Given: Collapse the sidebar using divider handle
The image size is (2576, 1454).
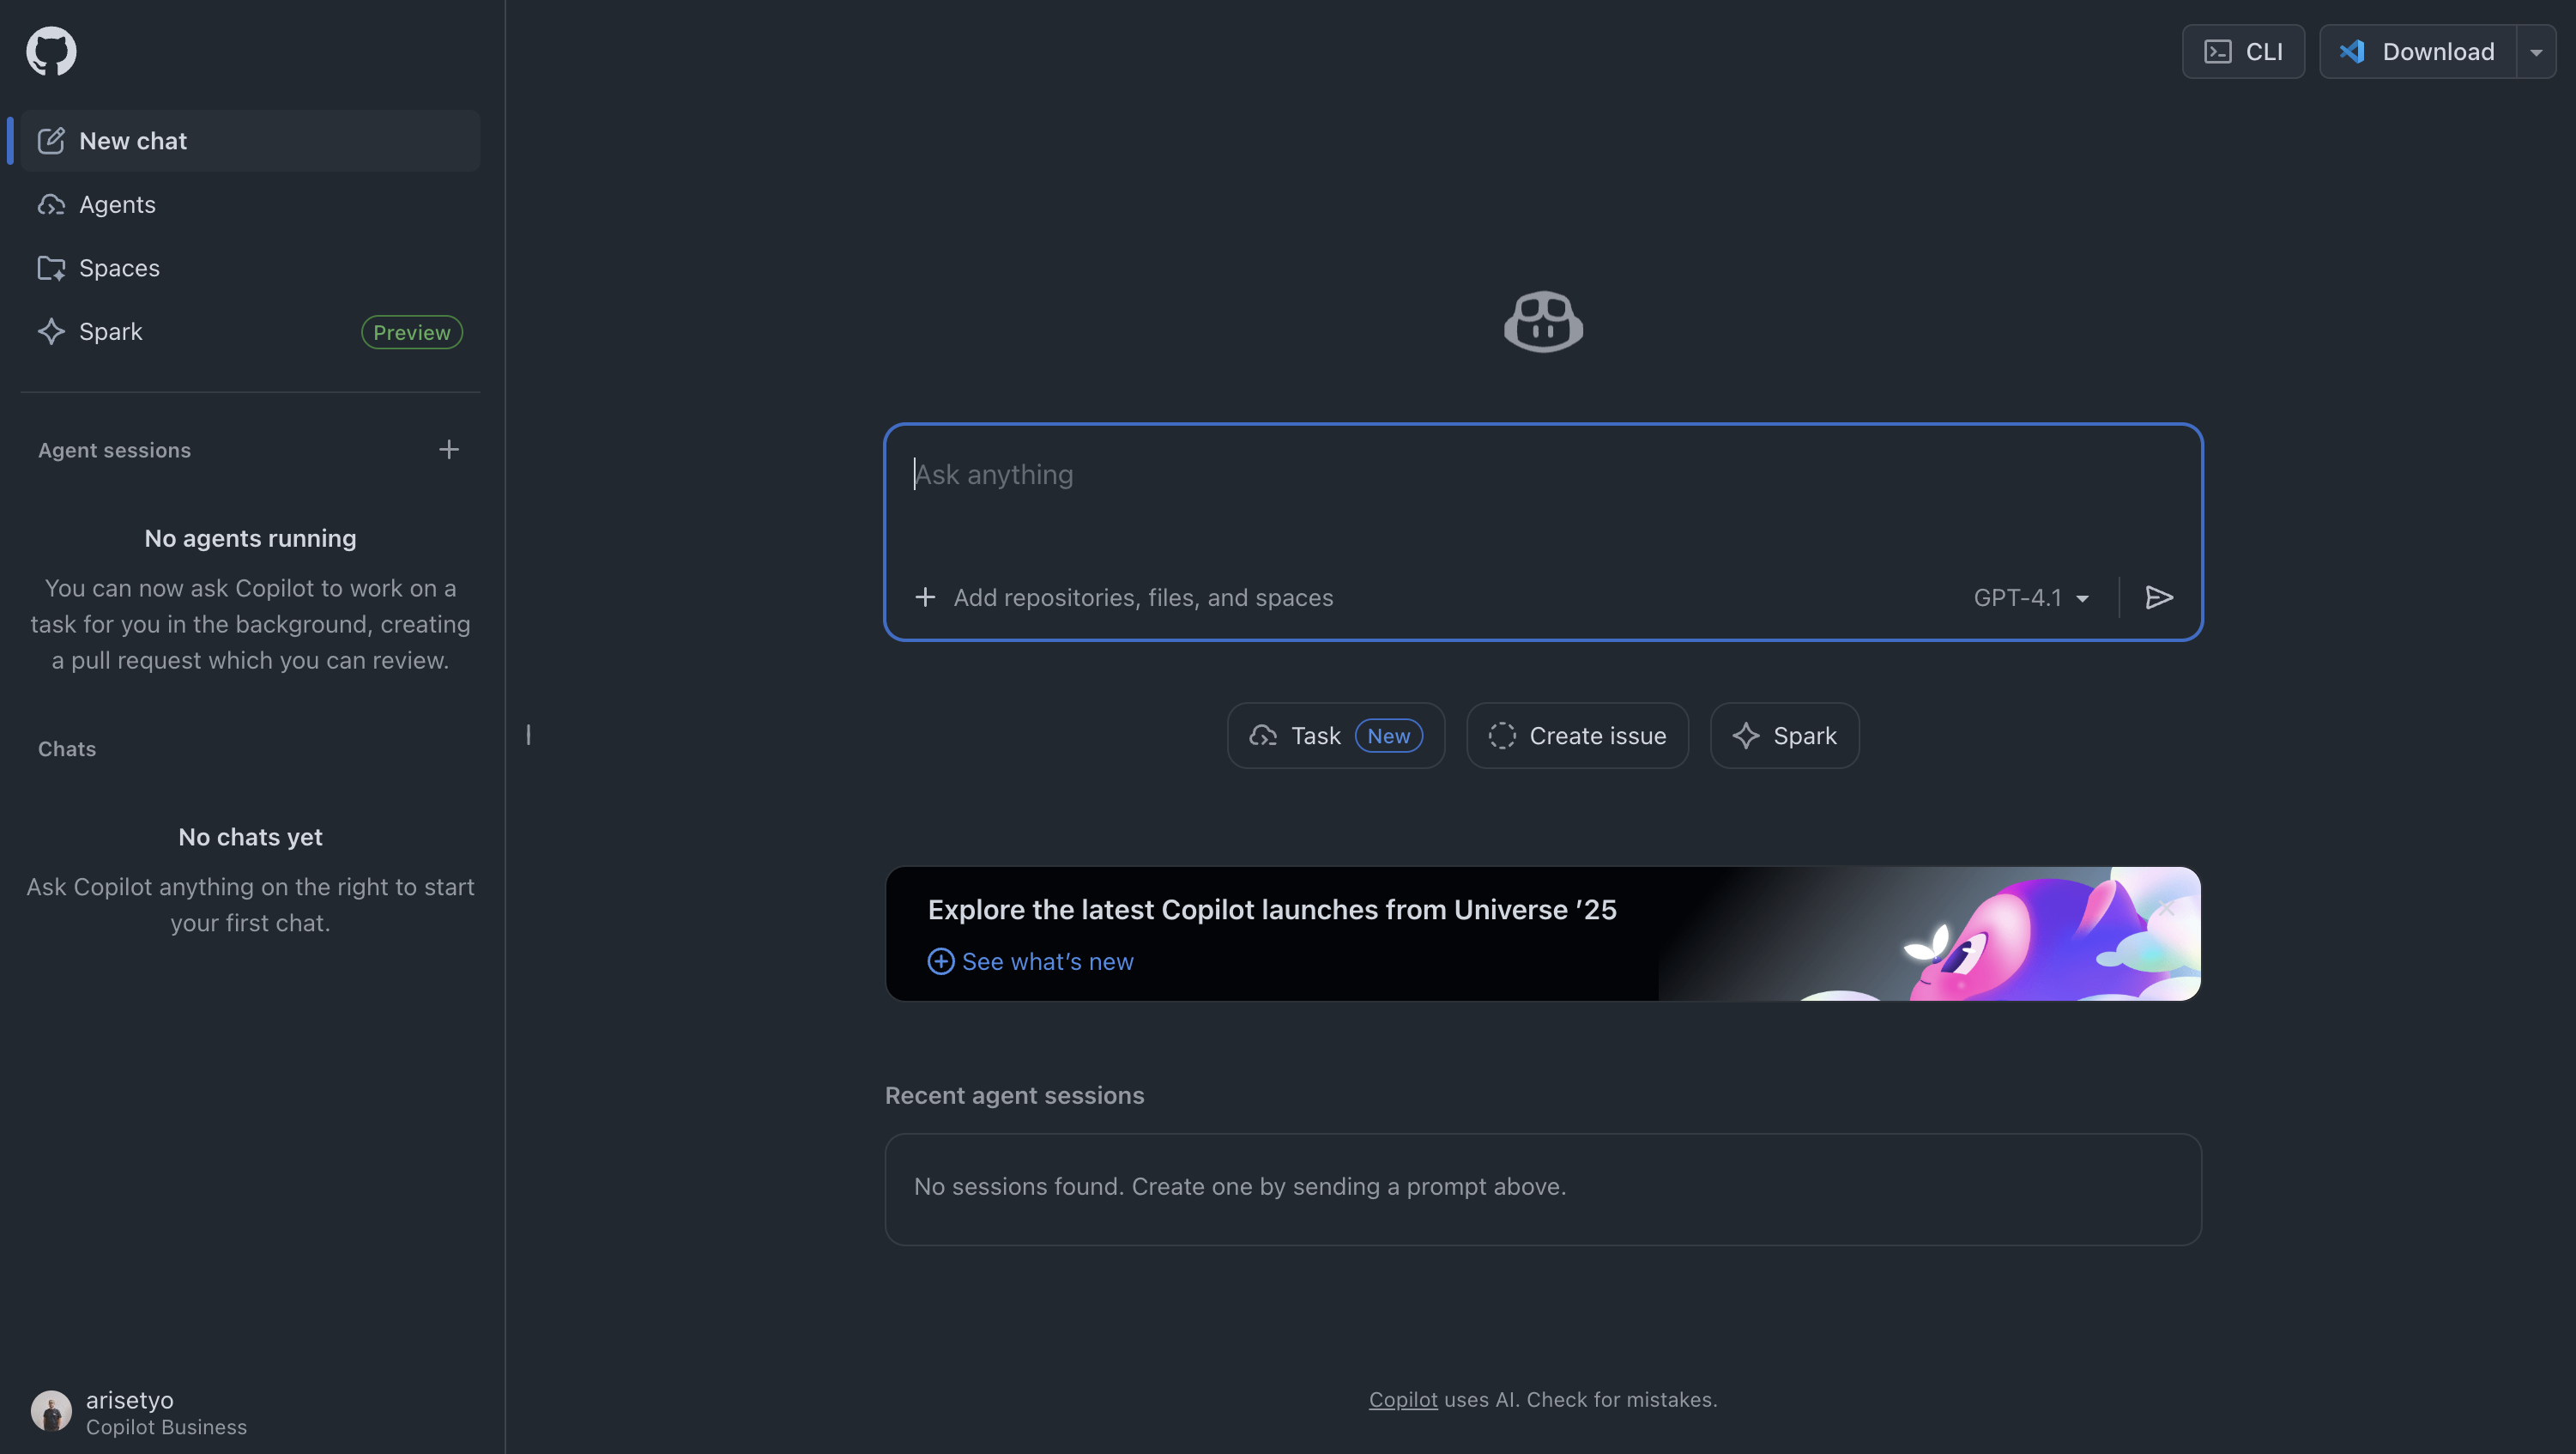Looking at the screenshot, I should click(528, 735).
